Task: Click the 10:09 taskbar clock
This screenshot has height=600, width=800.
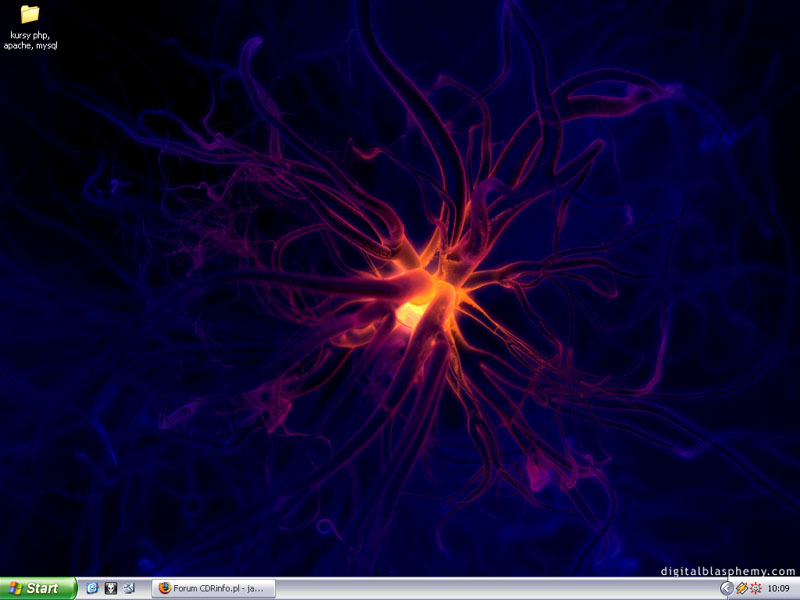Action: coord(778,588)
